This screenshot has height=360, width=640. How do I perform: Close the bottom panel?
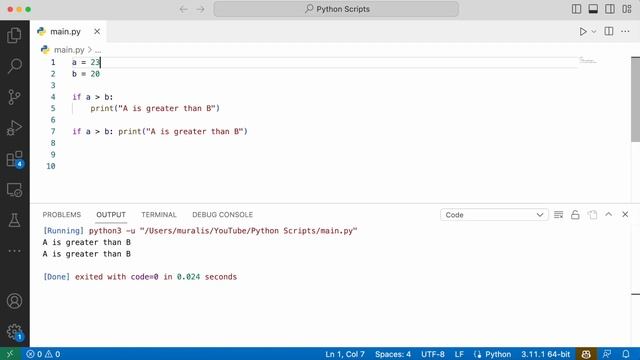[625, 214]
